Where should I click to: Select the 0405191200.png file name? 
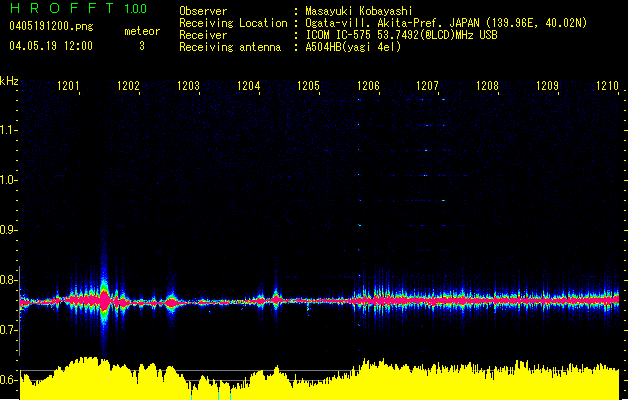tap(51, 26)
